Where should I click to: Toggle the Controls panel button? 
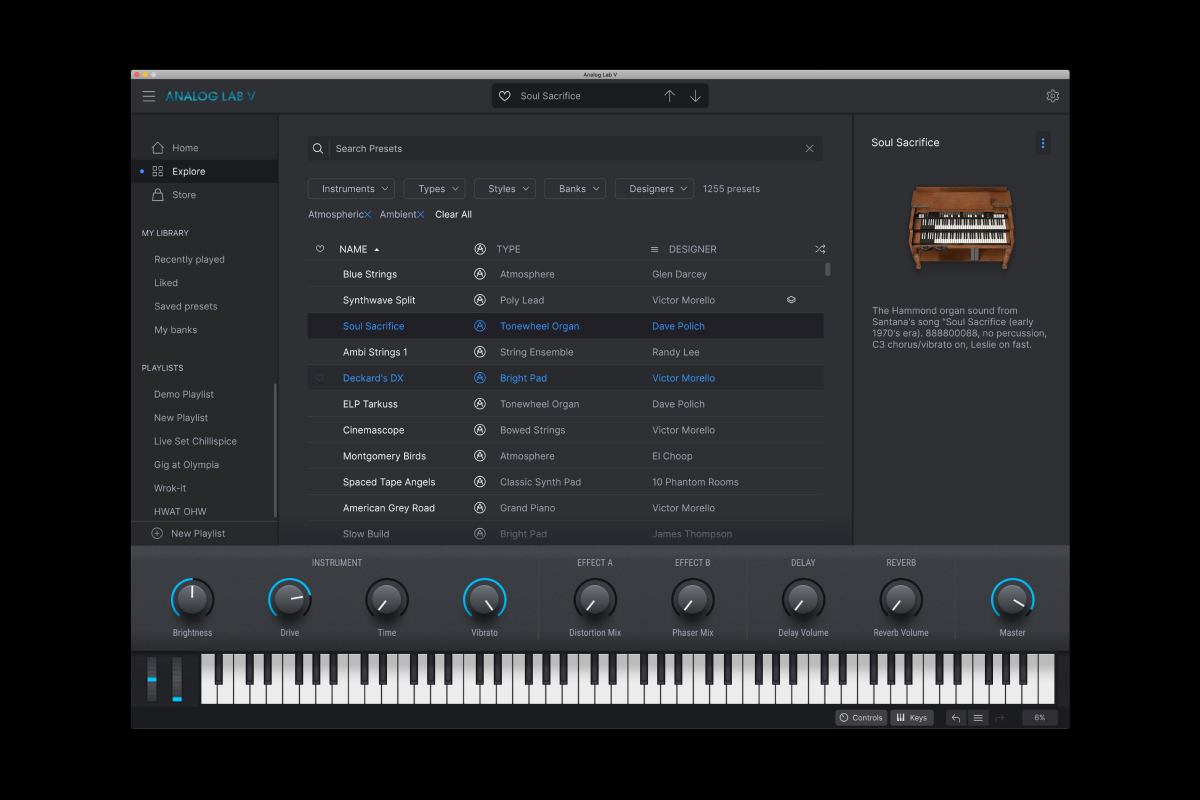(x=861, y=718)
